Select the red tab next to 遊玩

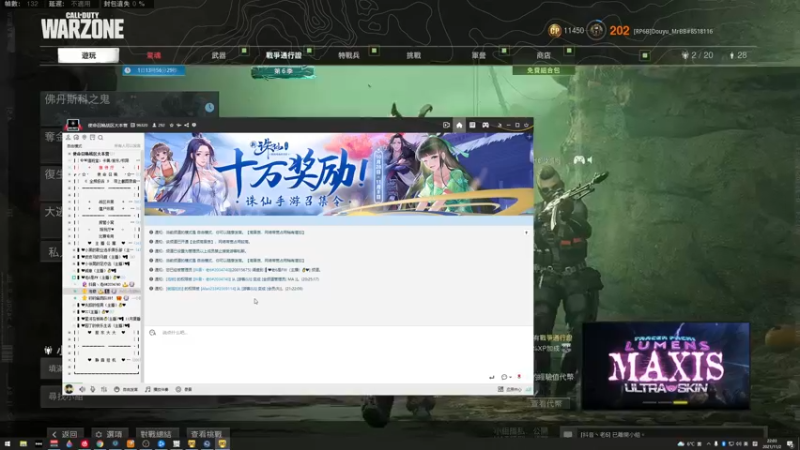(x=154, y=55)
